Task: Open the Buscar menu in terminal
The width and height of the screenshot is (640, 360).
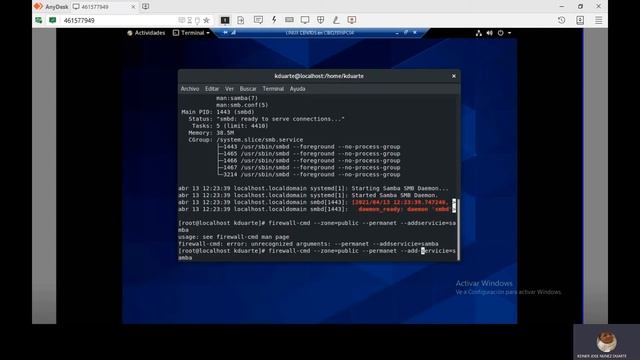Action: pyautogui.click(x=248, y=89)
